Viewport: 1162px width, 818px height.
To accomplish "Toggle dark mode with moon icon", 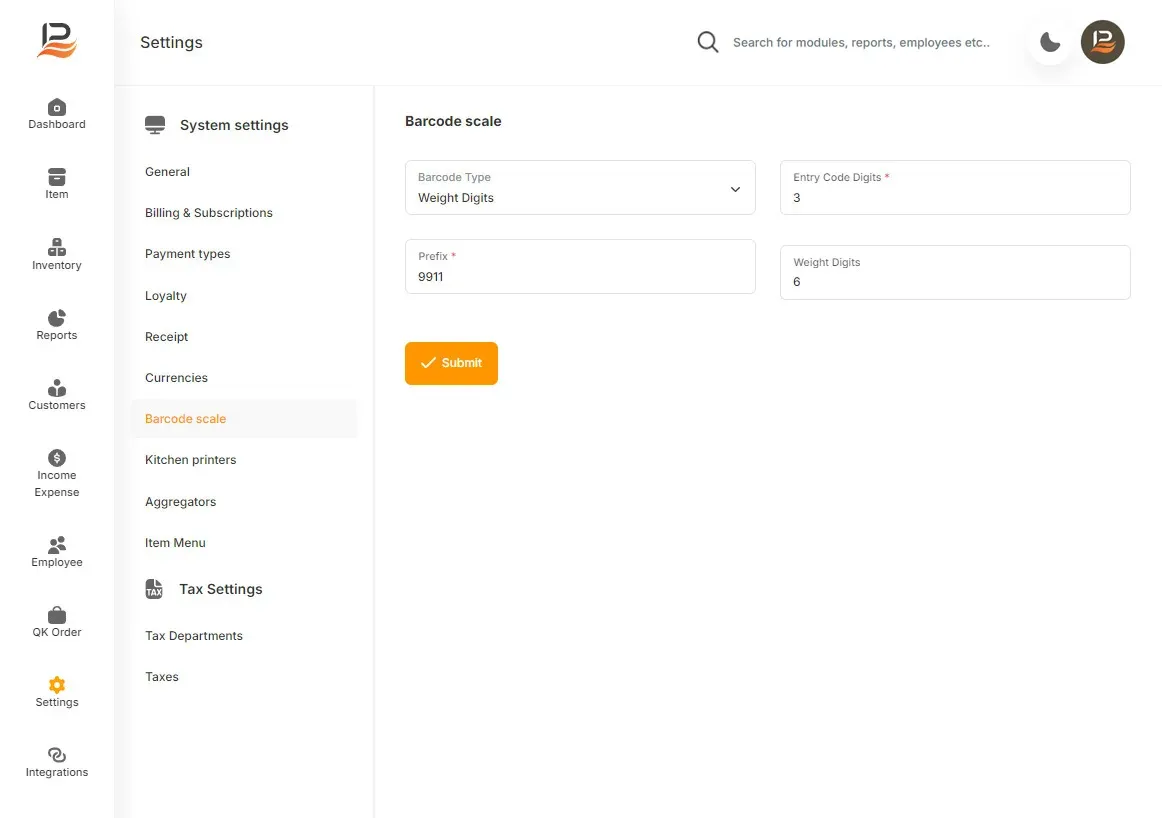I will (1050, 42).
